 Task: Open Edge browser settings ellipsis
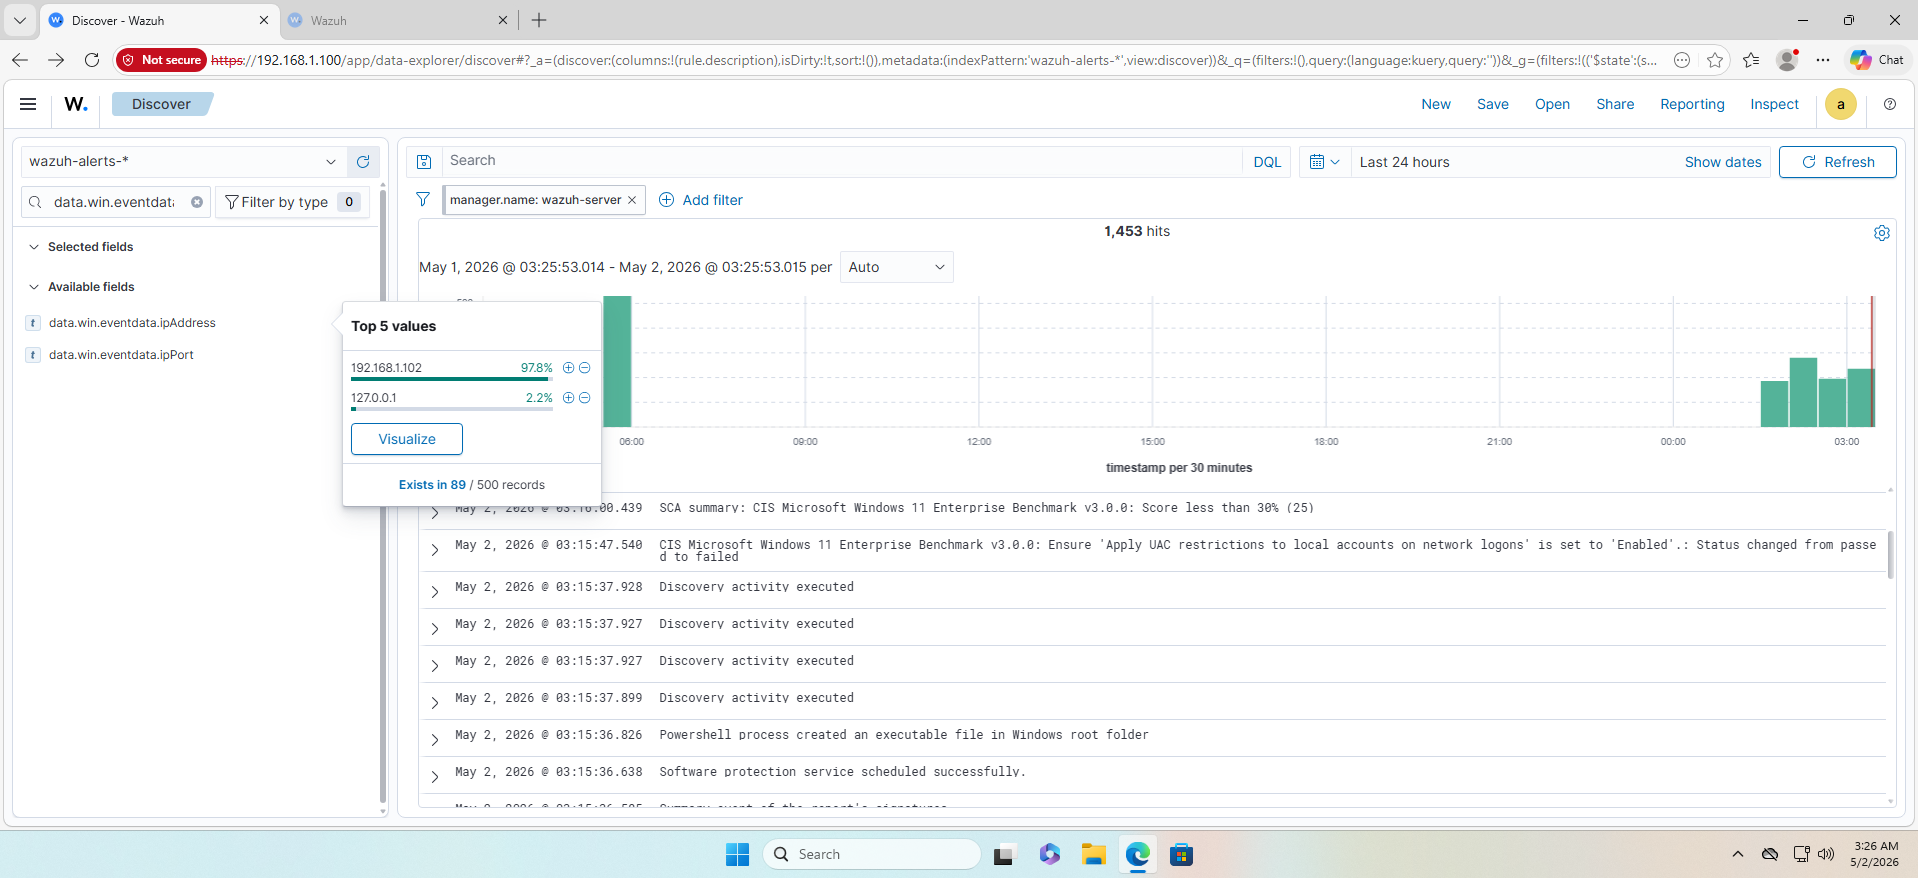pos(1823,60)
